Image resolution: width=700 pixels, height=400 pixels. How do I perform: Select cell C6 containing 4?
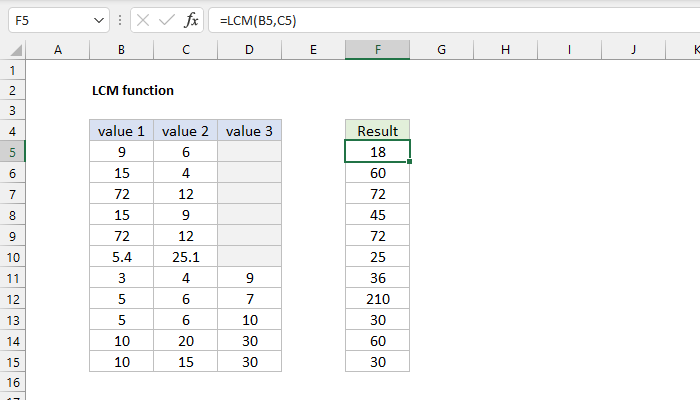186,173
